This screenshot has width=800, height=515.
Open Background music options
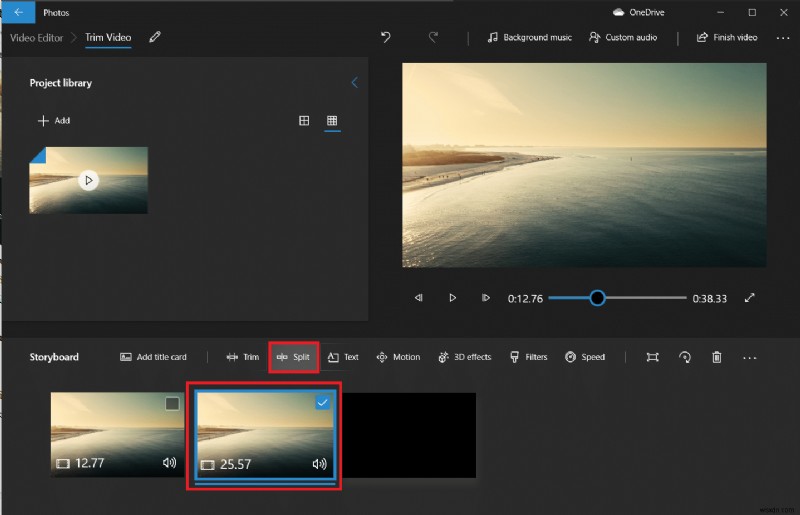[529, 38]
